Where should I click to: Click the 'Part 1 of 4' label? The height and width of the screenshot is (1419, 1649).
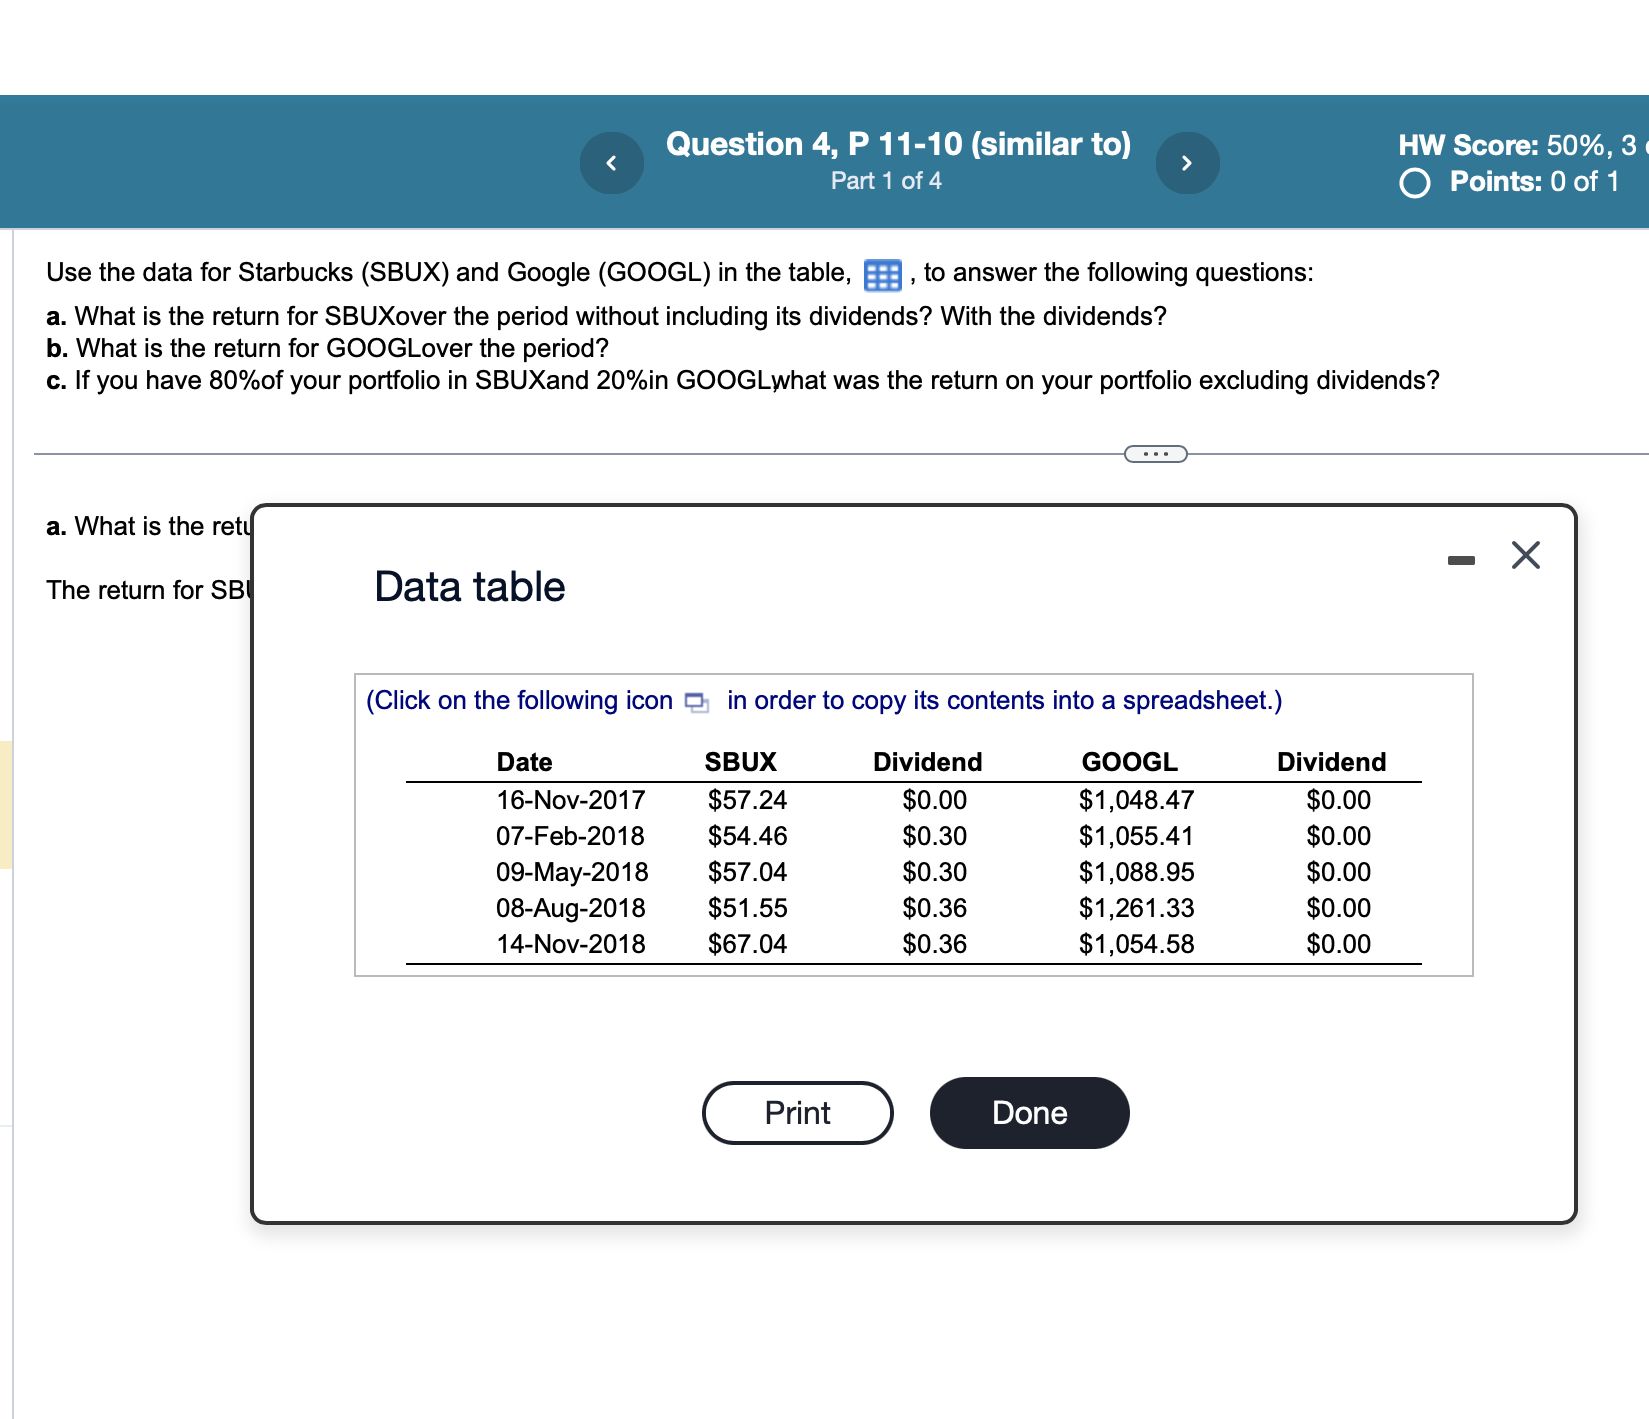pos(886,181)
